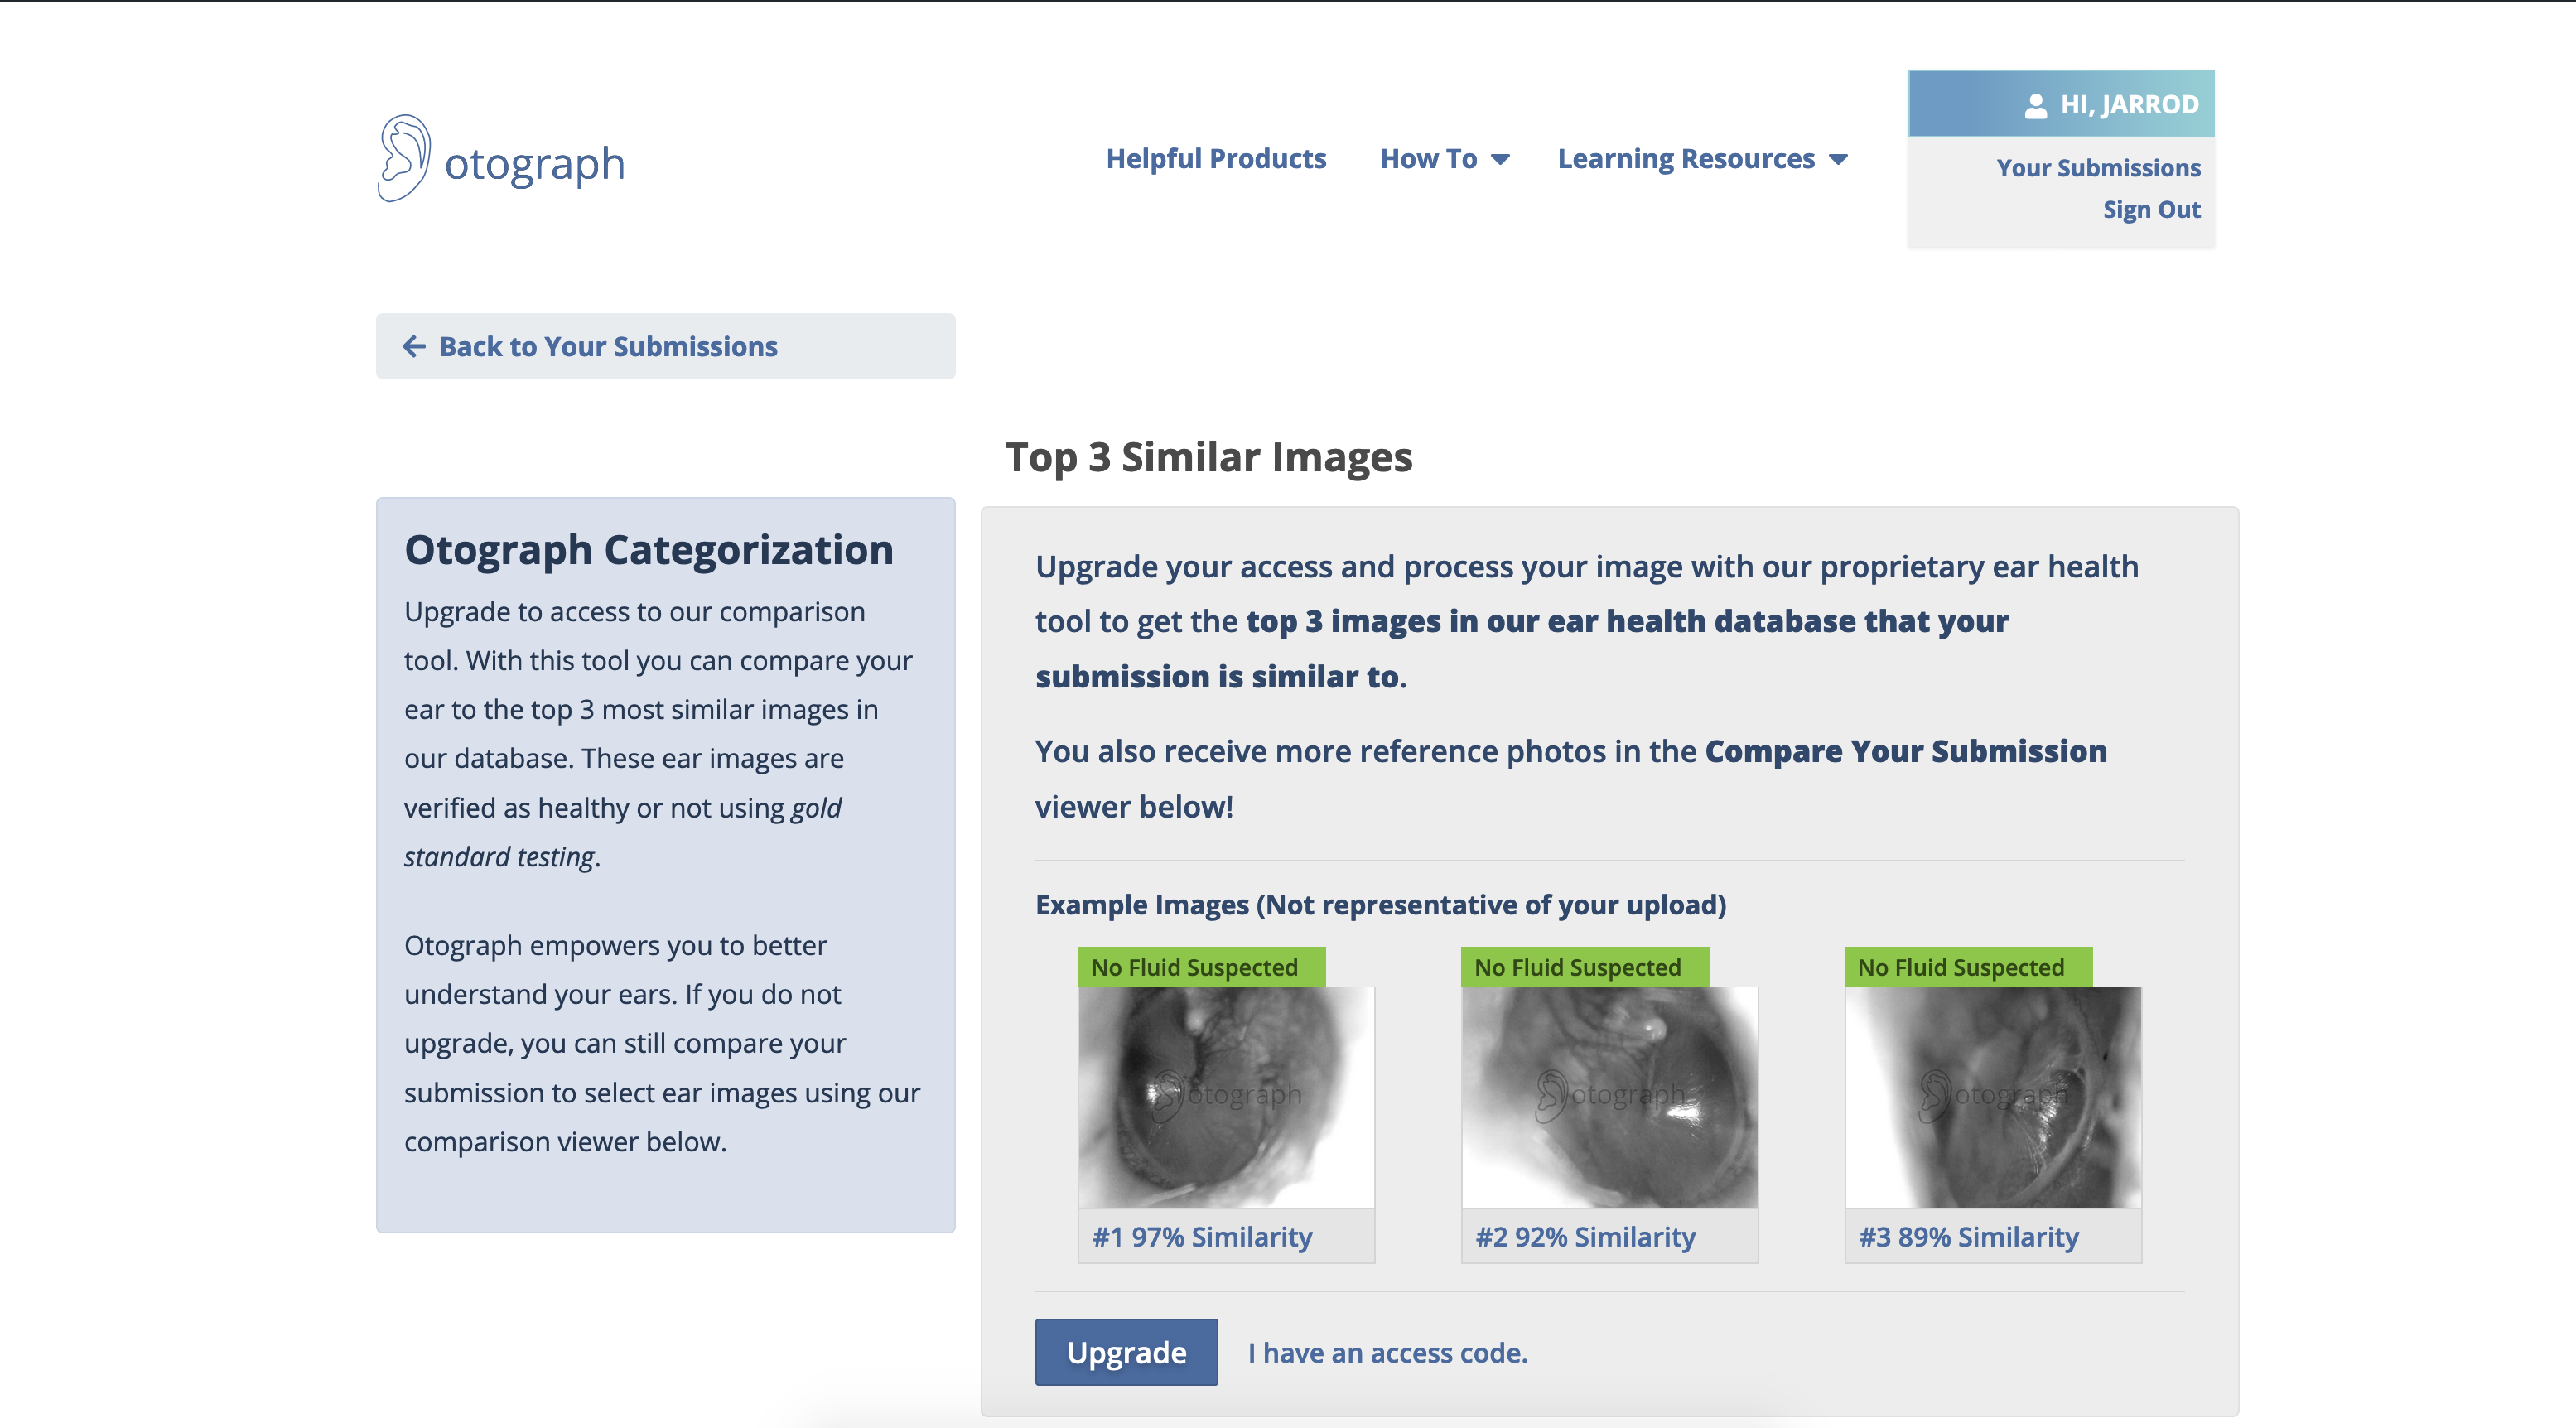Click HI, JARROD account header
Image resolution: width=2576 pixels, height=1428 pixels.
coord(2061,104)
